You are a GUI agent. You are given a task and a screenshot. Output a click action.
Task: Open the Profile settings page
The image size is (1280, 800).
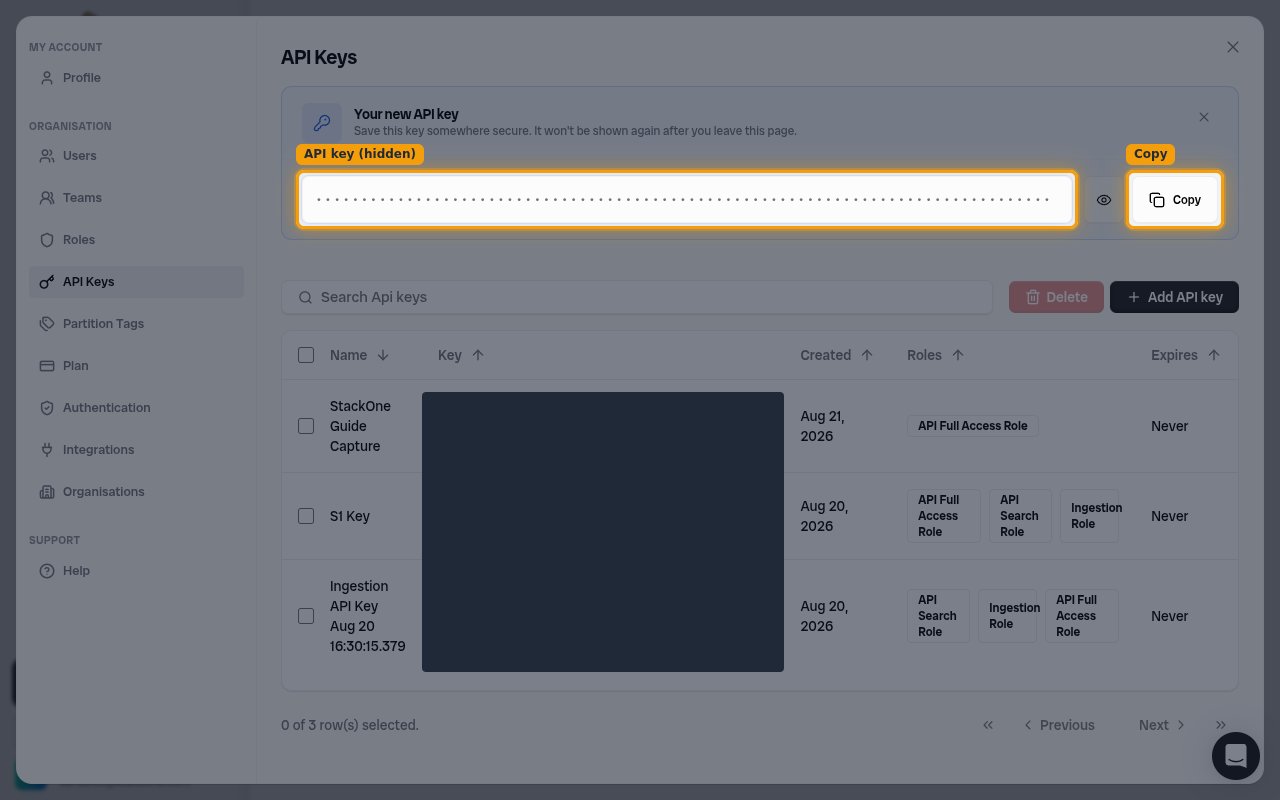[x=136, y=78]
